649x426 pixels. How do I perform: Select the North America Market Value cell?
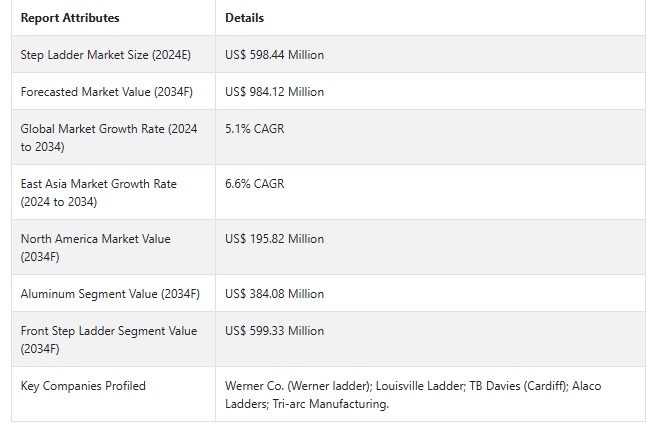tap(96, 247)
